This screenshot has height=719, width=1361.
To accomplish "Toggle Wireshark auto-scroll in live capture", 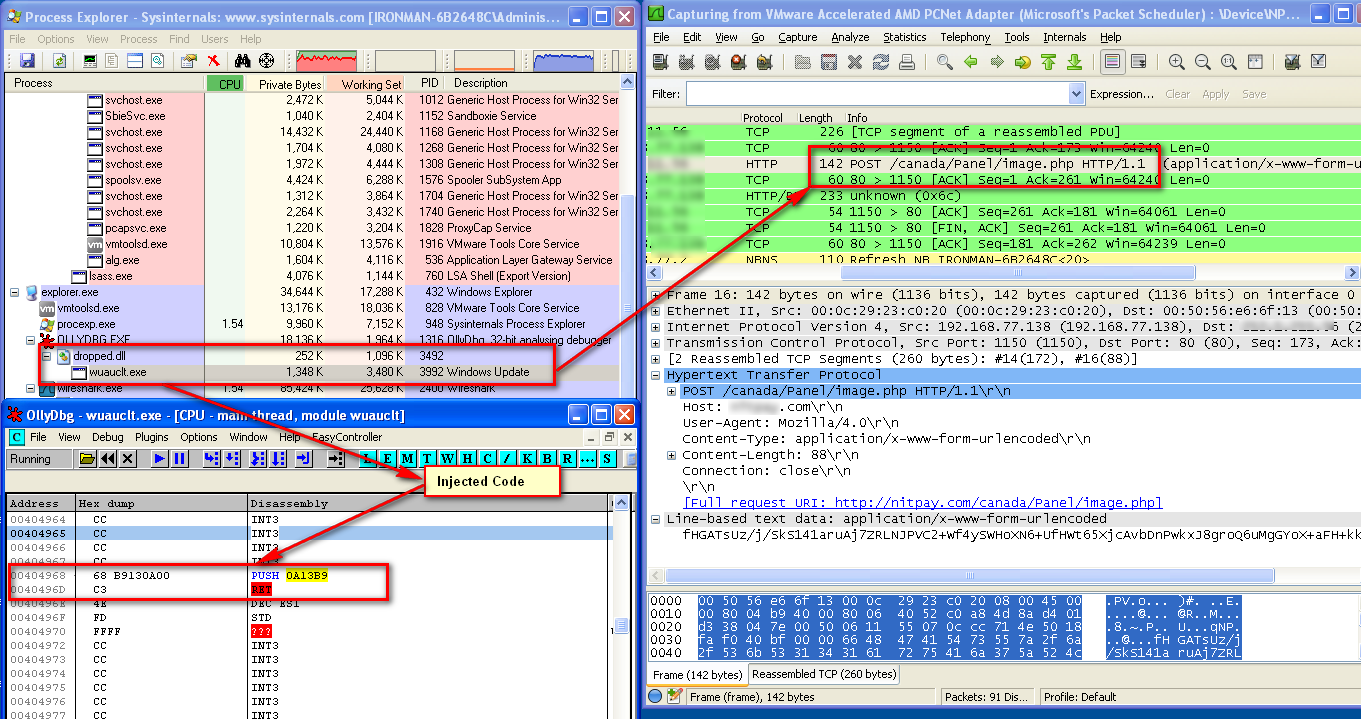I will tap(1138, 62).
